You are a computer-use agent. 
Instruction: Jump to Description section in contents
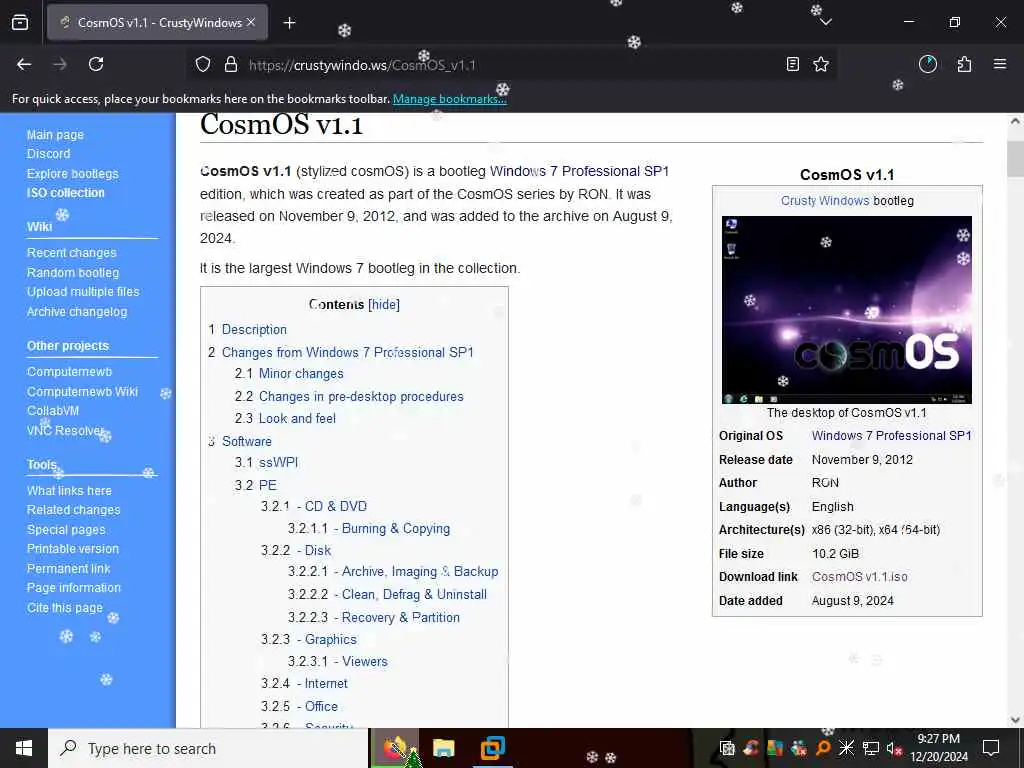point(254,330)
